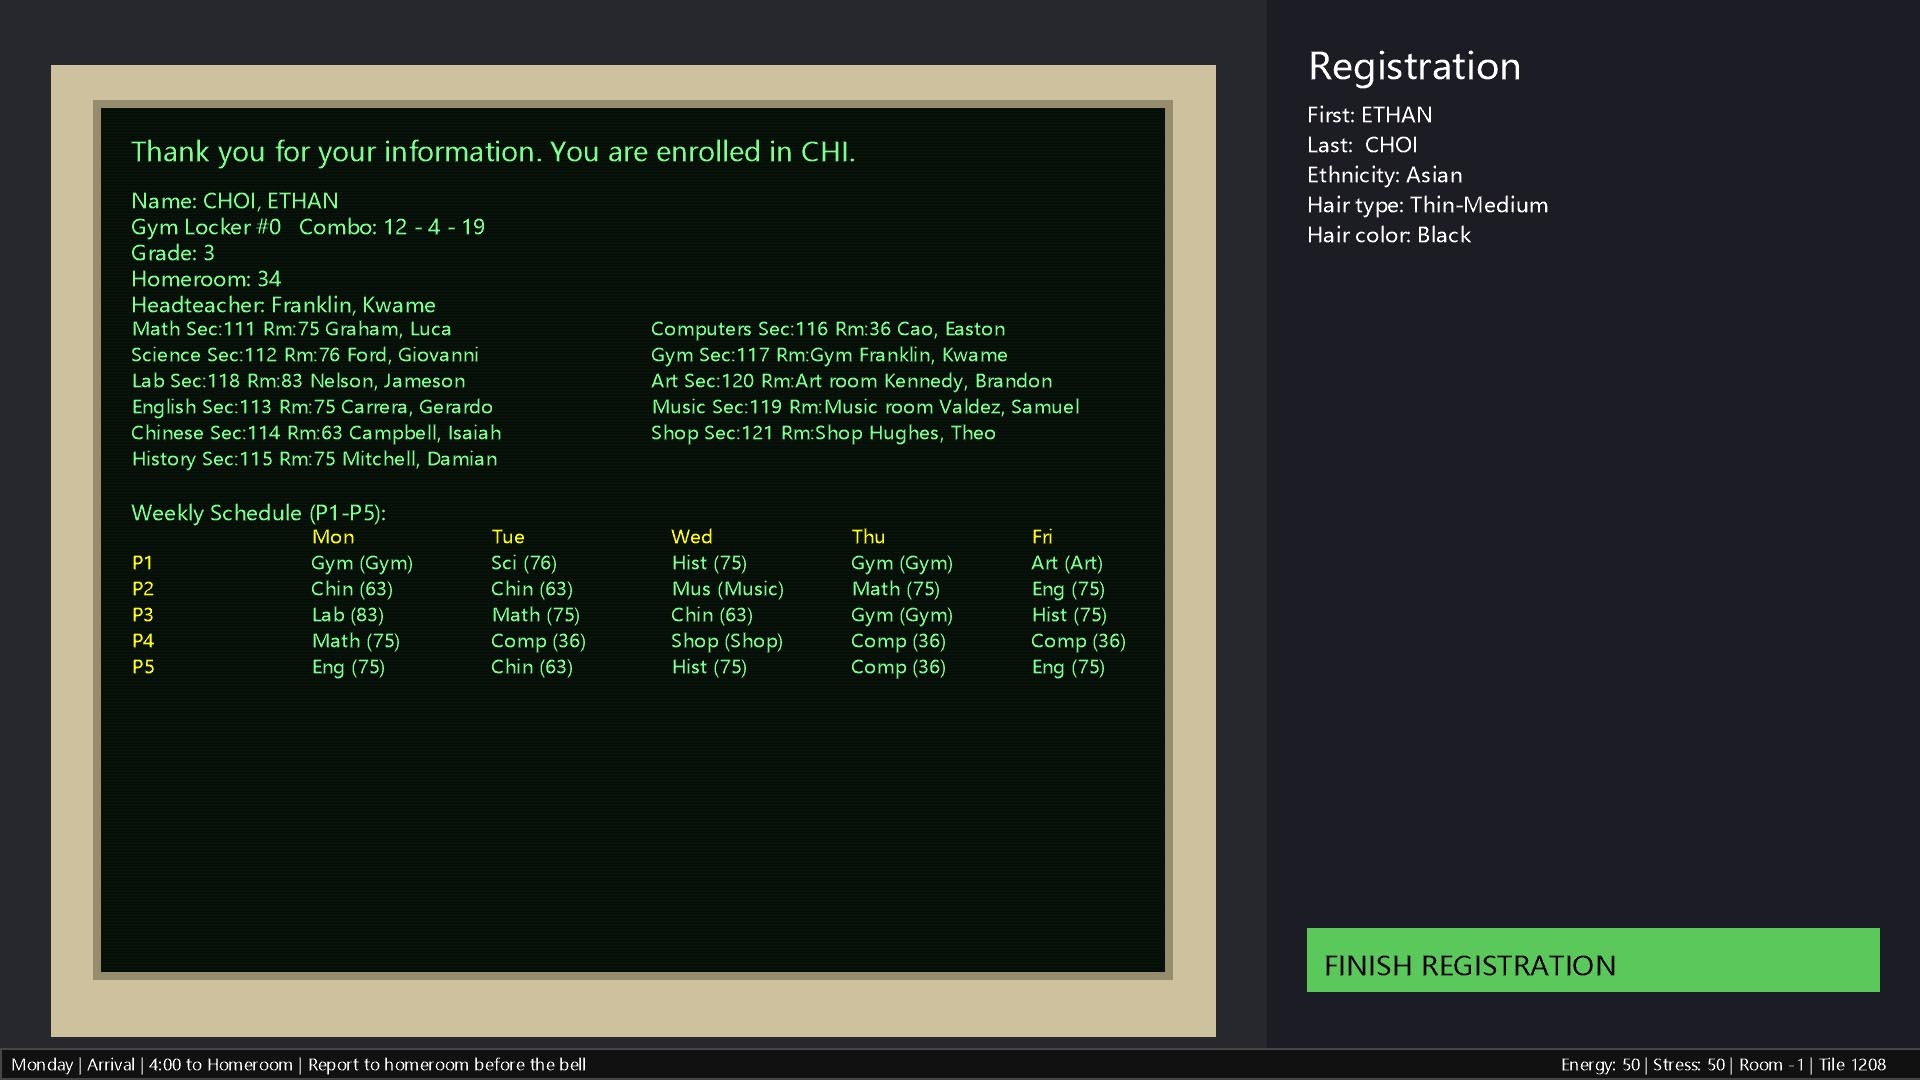Click the P2 row label
Image resolution: width=1920 pixels, height=1080 pixels.
point(143,589)
